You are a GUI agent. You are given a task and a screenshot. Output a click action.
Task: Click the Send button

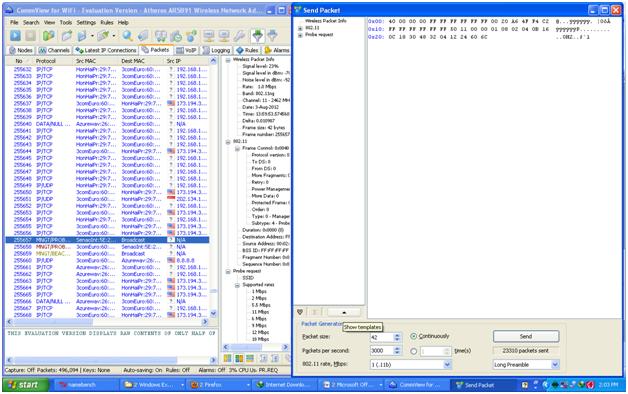[x=526, y=336]
